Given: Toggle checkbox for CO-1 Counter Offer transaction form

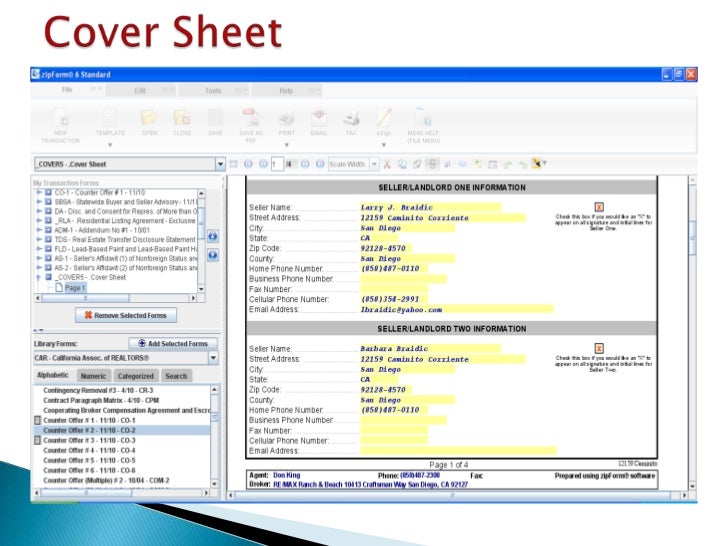Looking at the screenshot, I should [x=48, y=192].
